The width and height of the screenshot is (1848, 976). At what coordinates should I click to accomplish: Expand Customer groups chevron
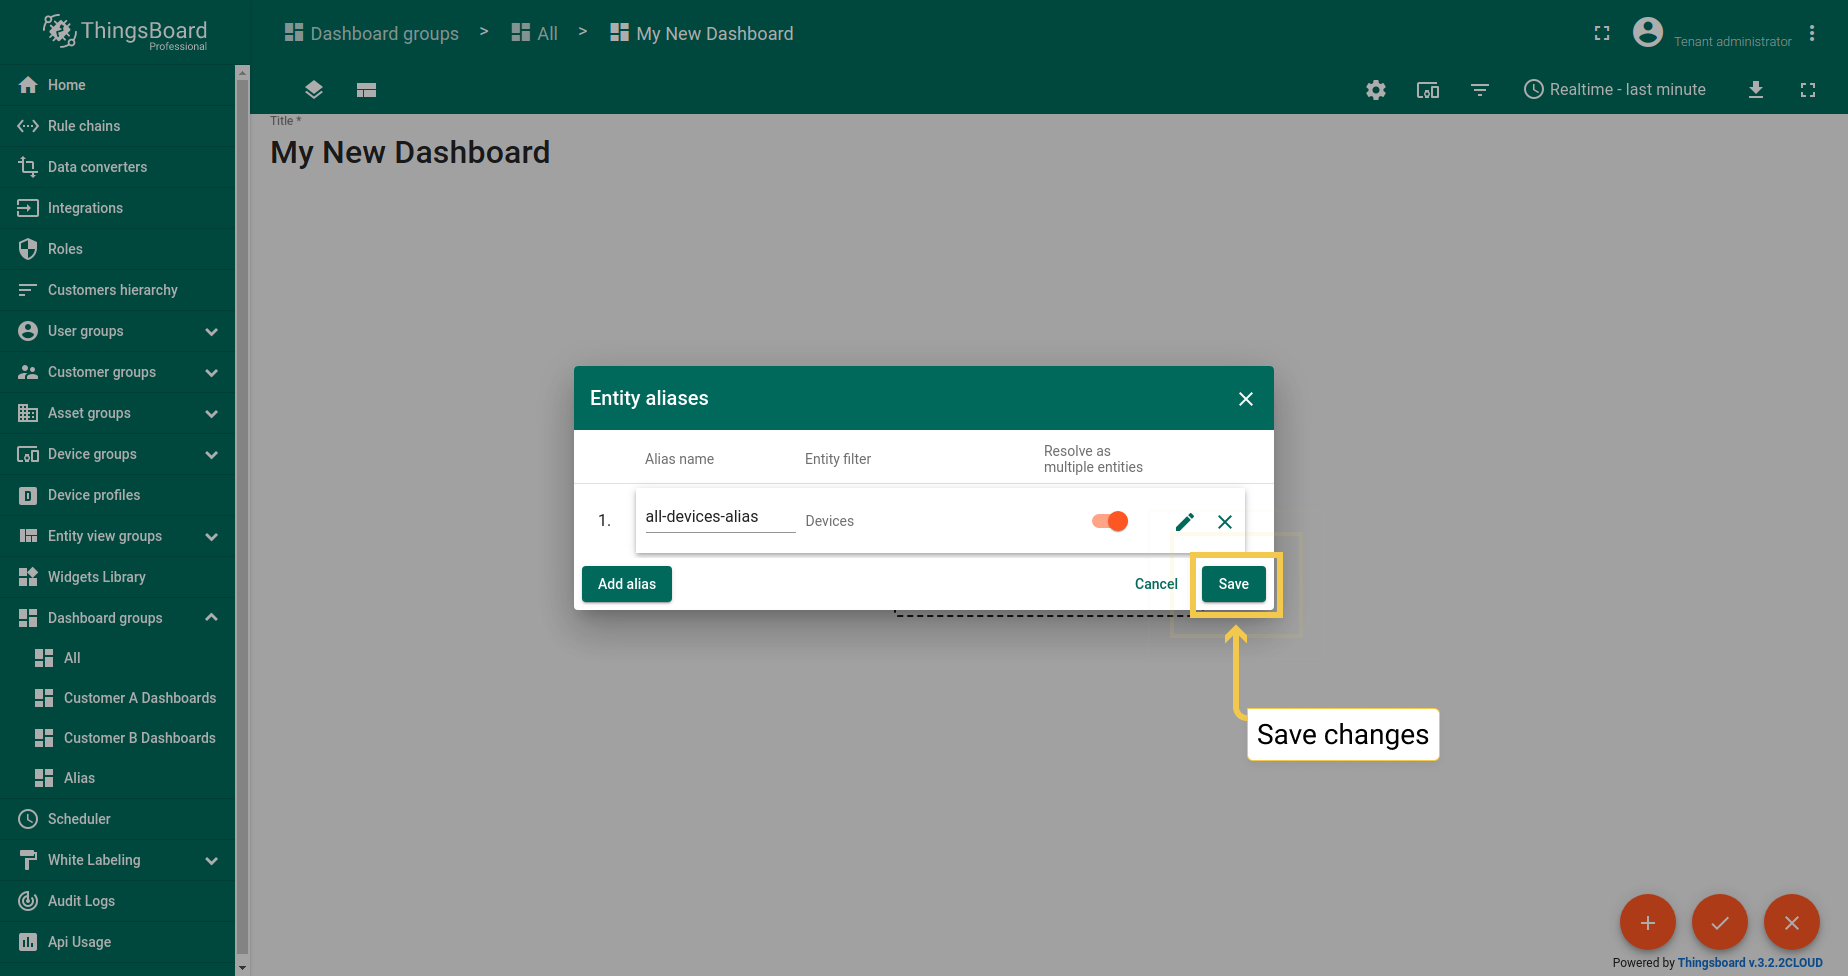(211, 372)
